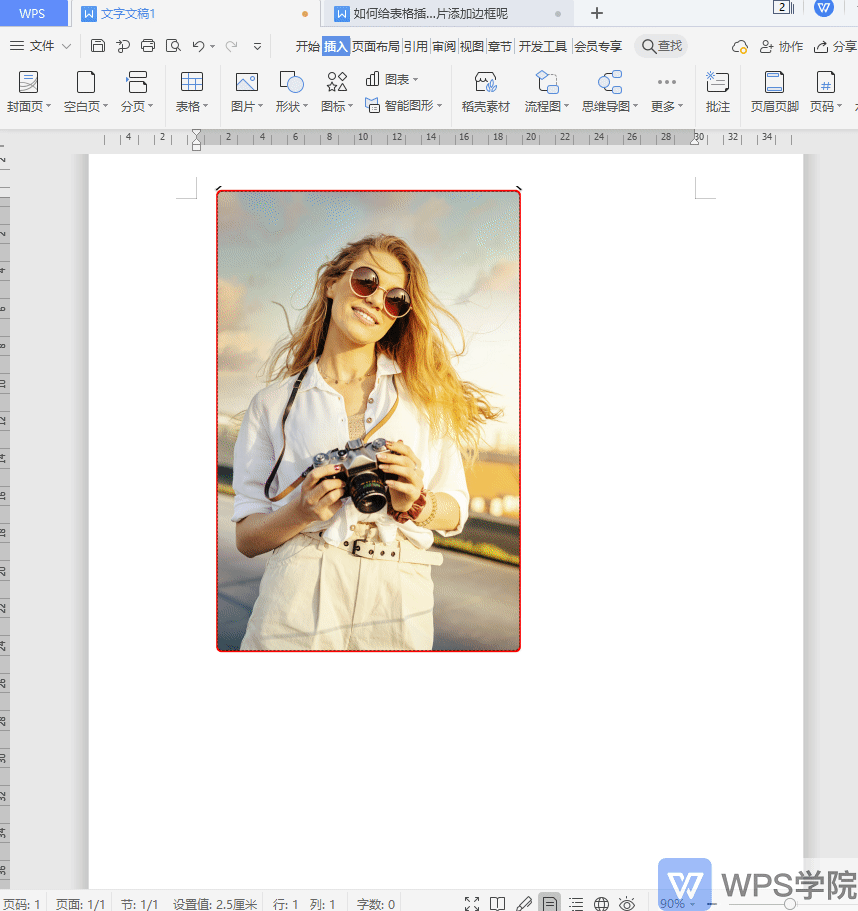Click the cloud sync icon
This screenshot has height=911, width=858.
tap(739, 46)
